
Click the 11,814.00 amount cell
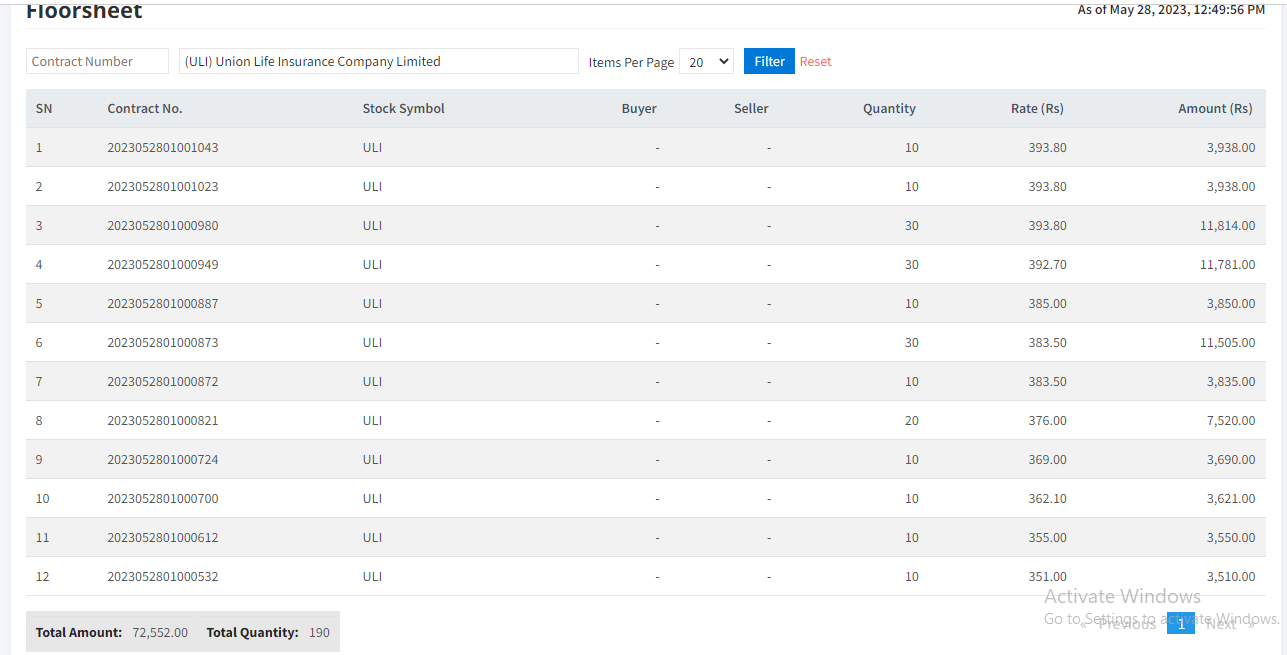tap(1227, 225)
